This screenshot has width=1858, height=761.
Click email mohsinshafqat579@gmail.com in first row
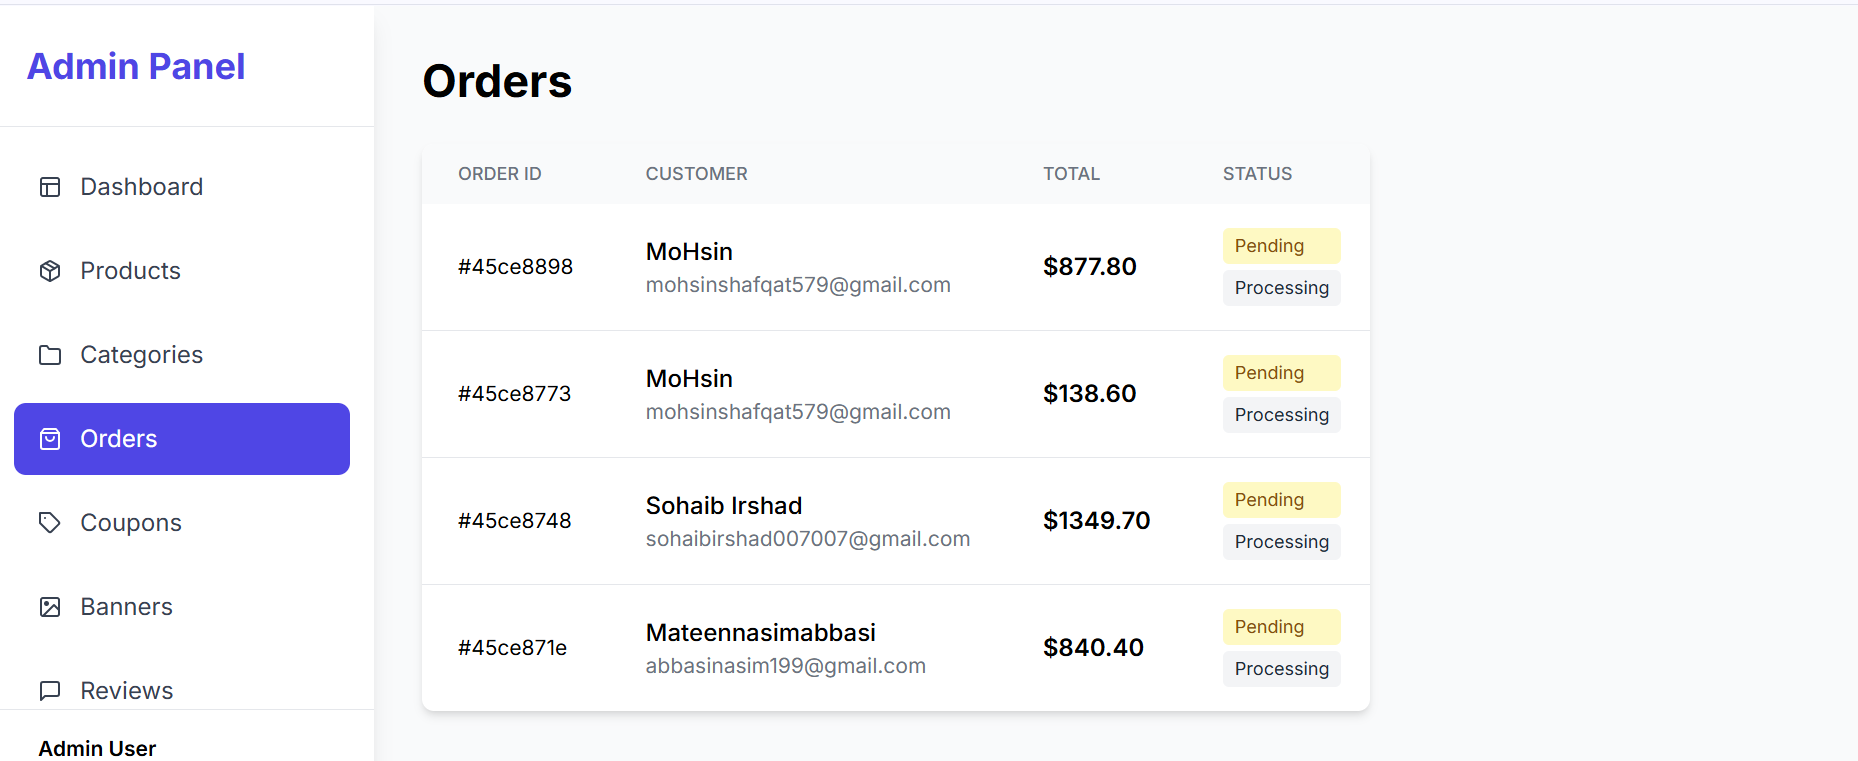798,285
